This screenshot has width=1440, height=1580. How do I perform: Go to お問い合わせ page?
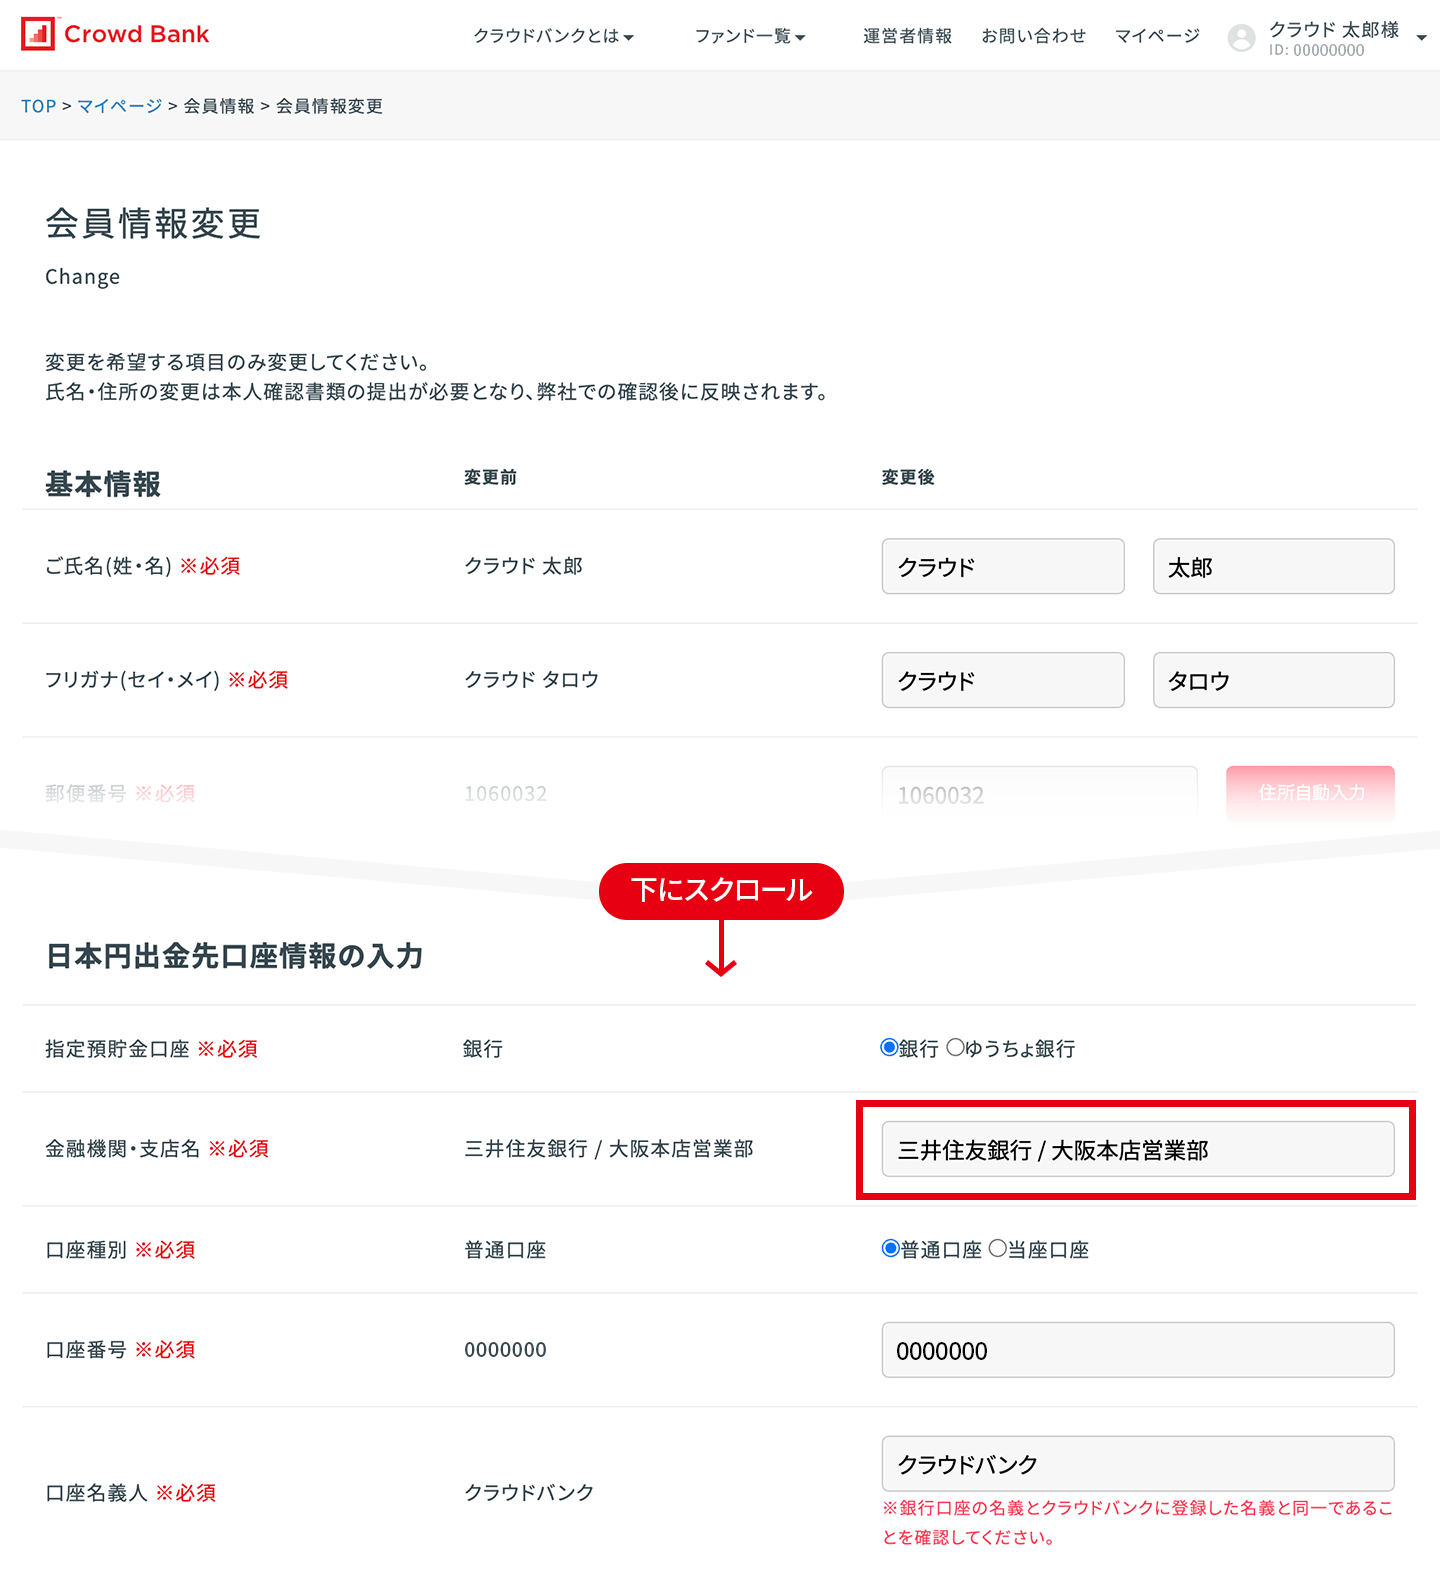tap(1033, 36)
